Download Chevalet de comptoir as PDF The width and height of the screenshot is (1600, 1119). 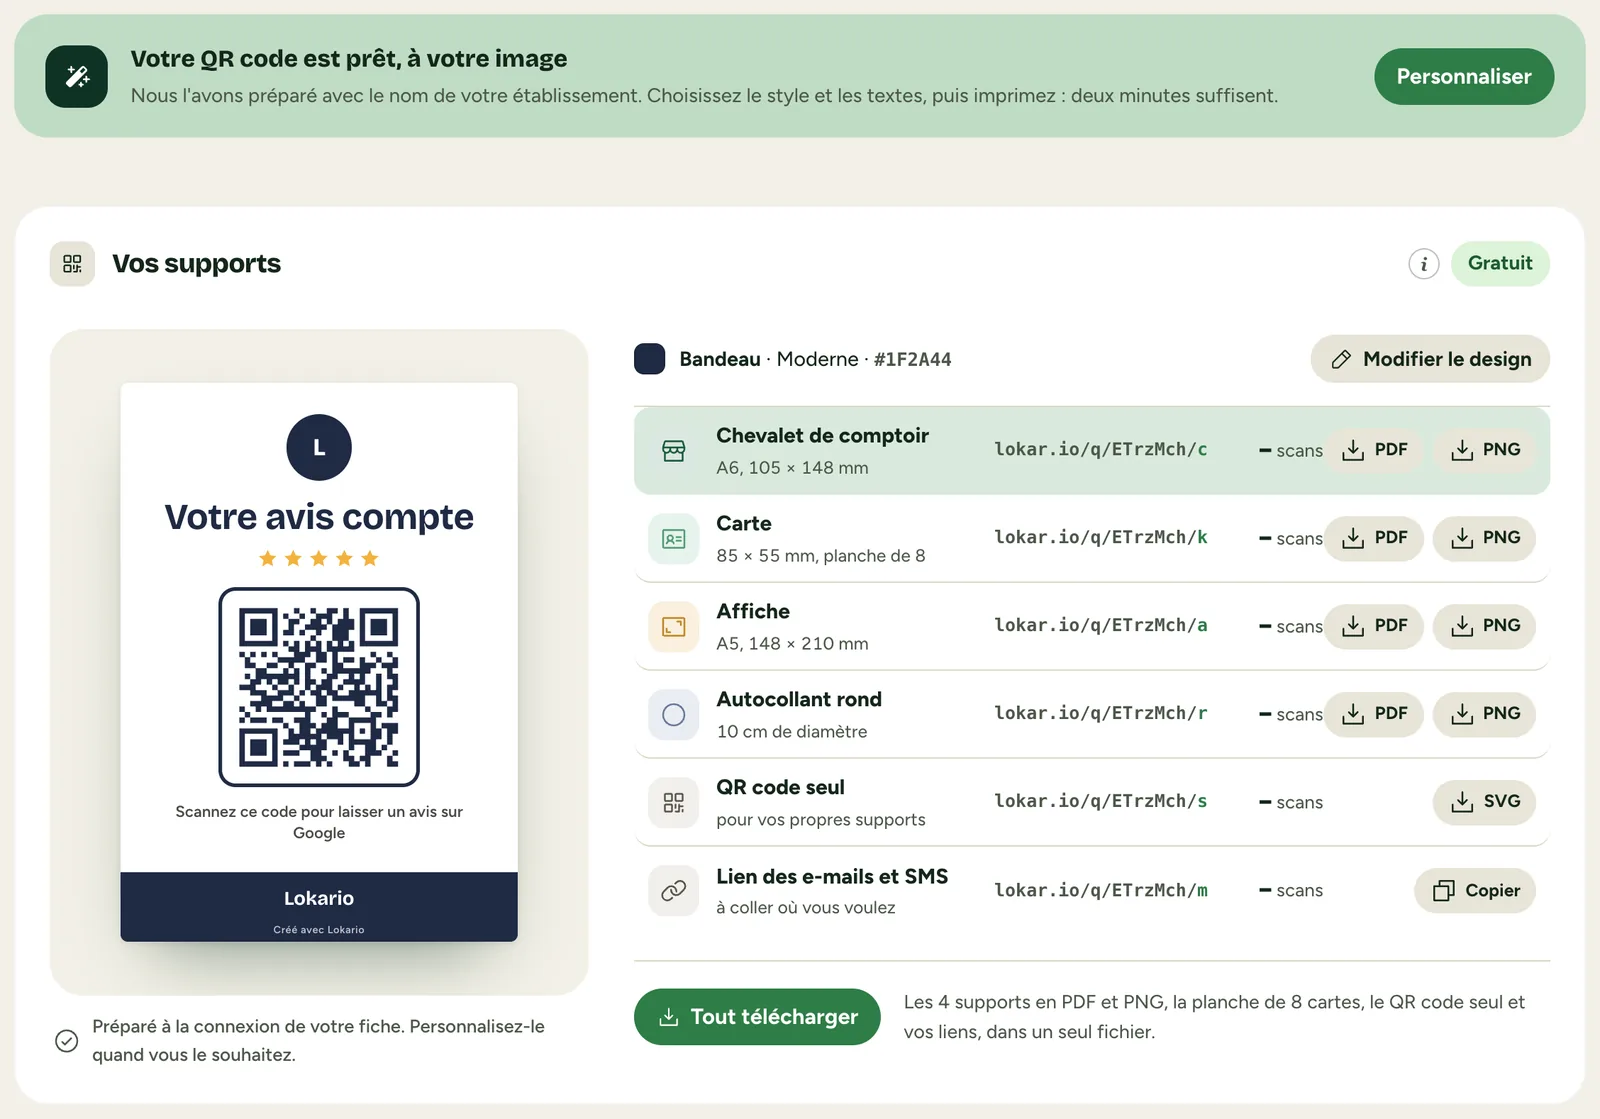coord(1374,450)
